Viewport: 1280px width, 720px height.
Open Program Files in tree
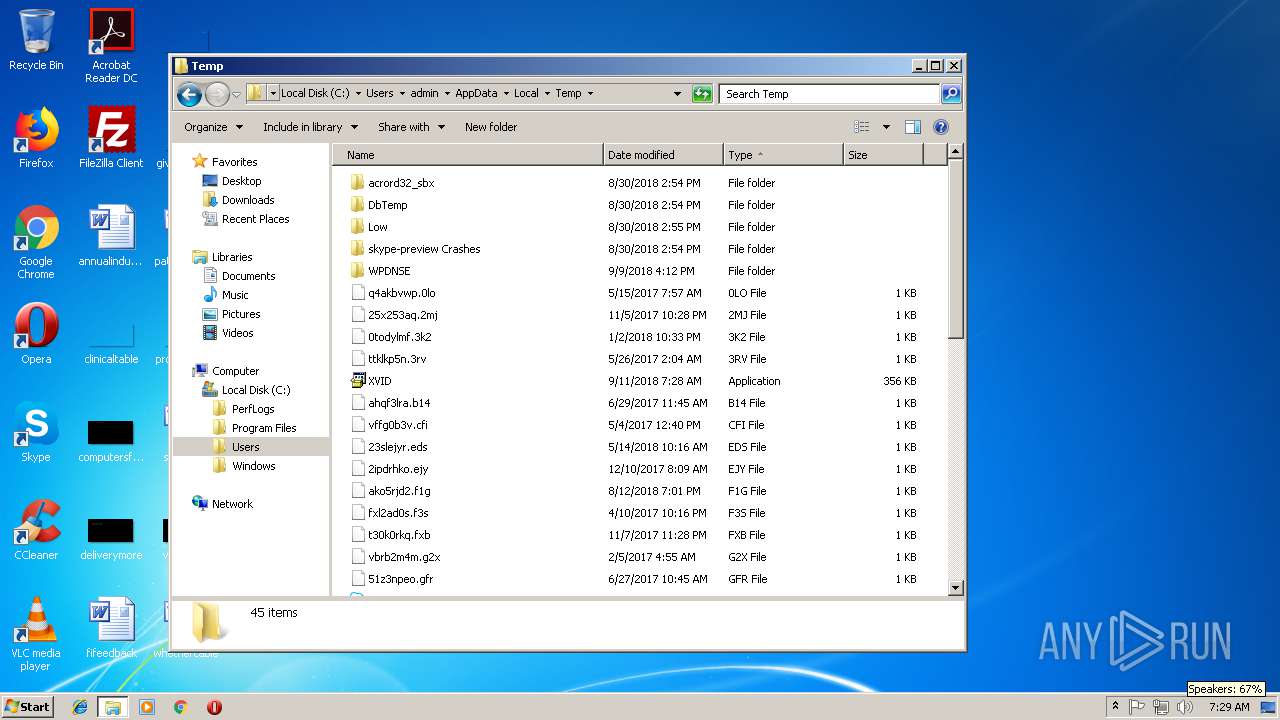[264, 428]
